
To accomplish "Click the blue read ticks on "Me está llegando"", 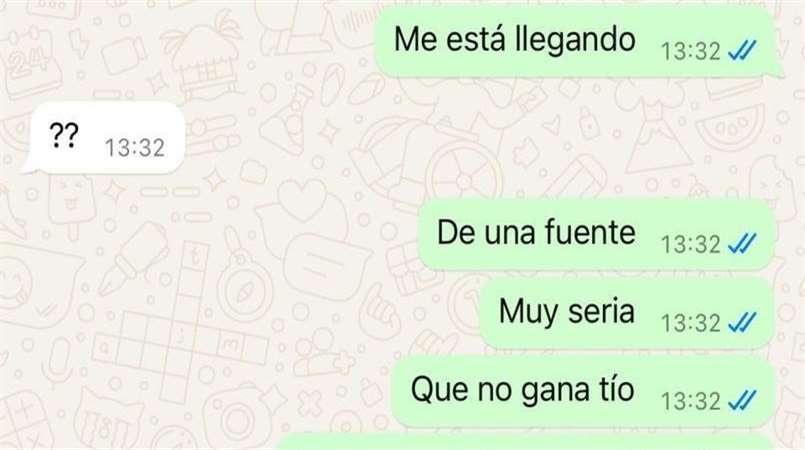I will point(742,51).
